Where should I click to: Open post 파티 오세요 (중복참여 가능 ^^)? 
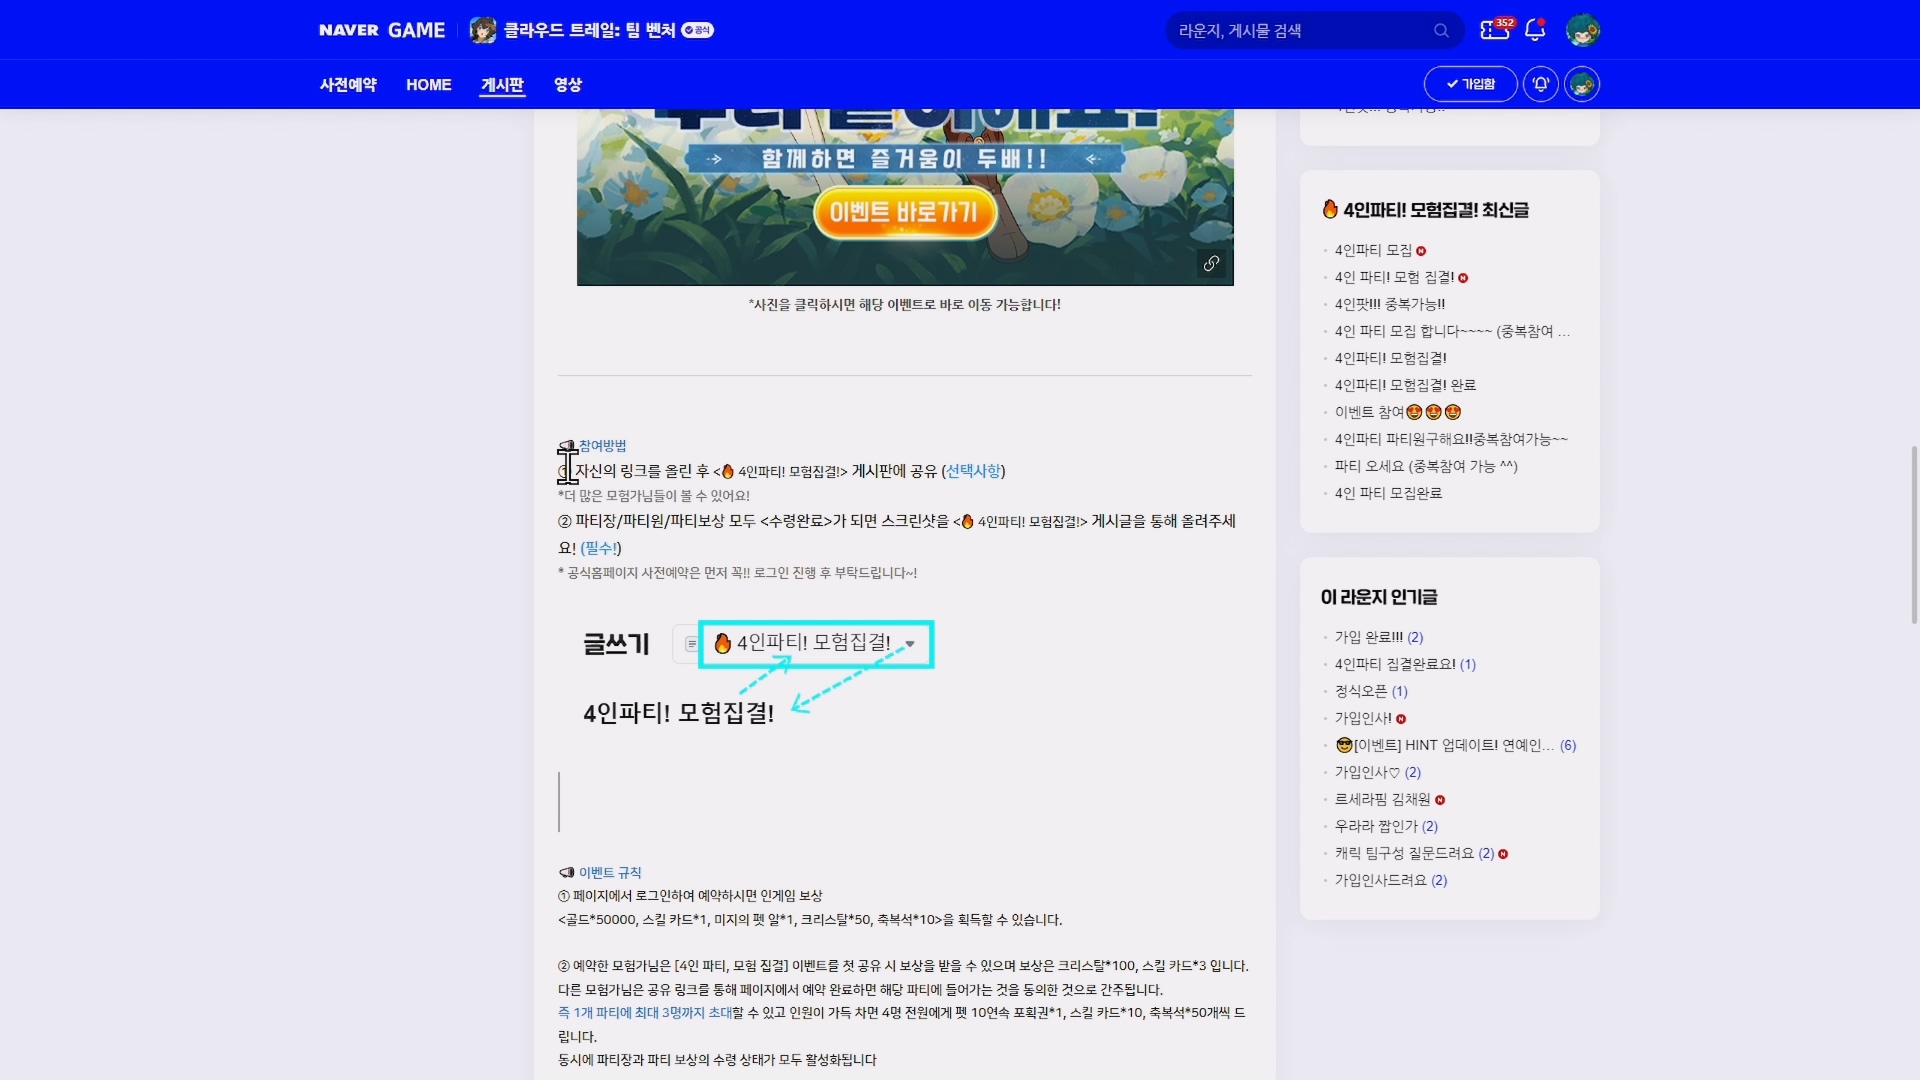1426,466
